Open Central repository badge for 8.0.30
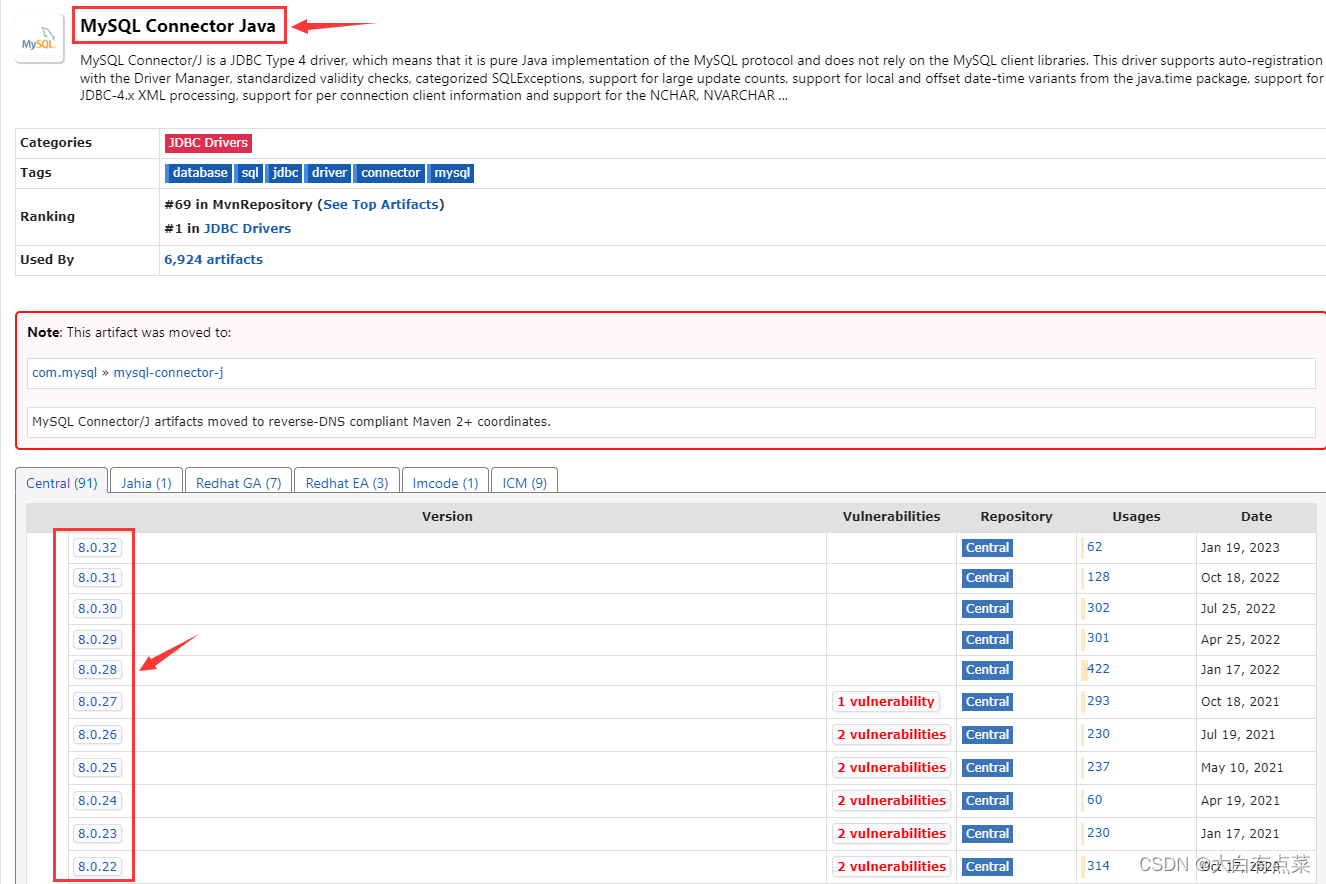Screen dimensions: 1326x884 pyautogui.click(x=987, y=609)
